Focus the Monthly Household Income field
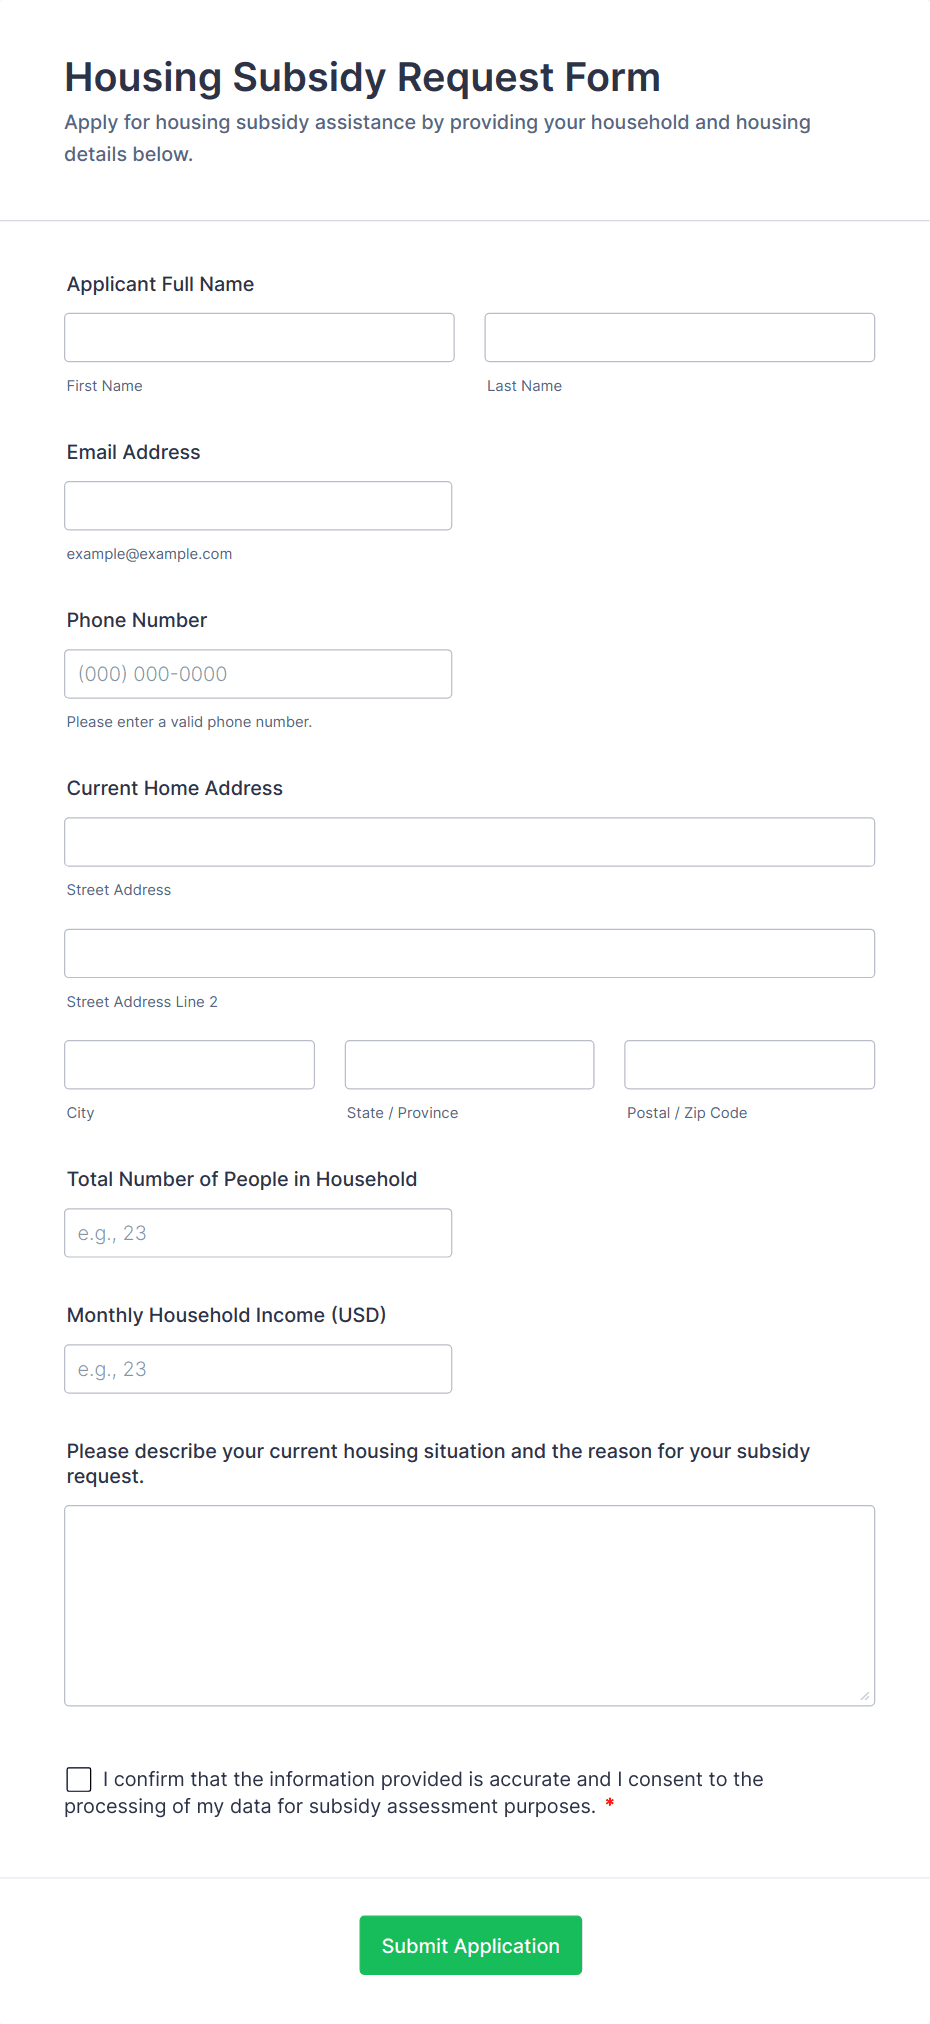Viewport: 930px width, 2024px height. click(258, 1369)
